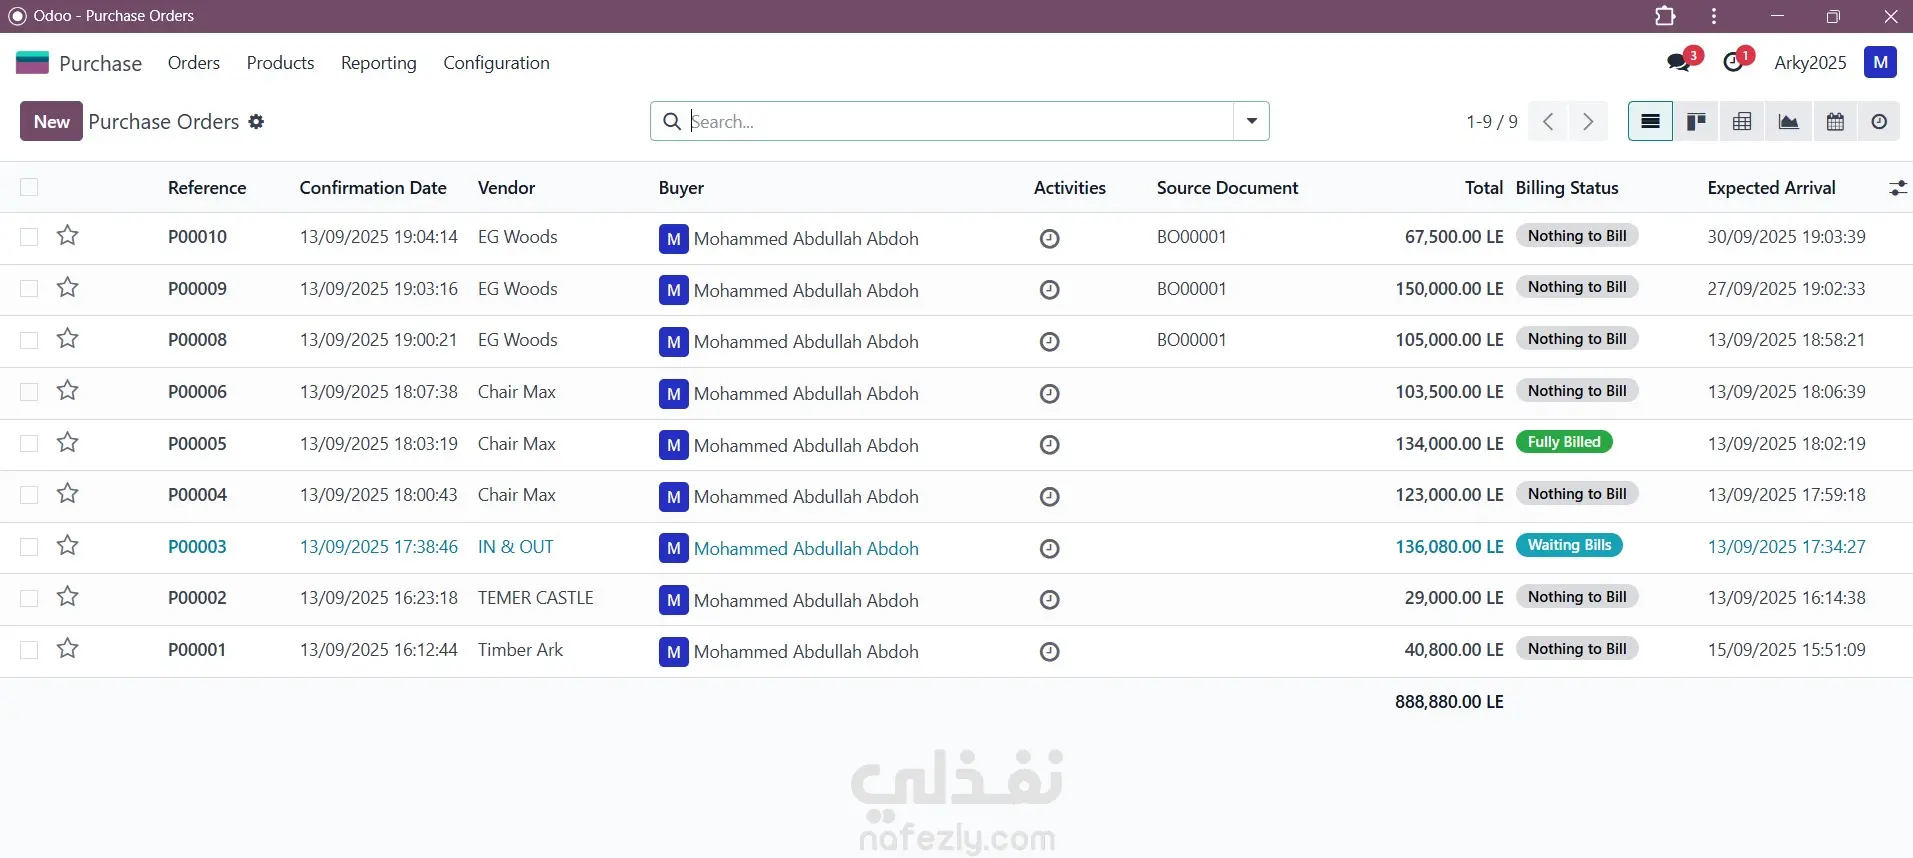This screenshot has height=858, width=1913.
Task: Go to next page of records
Action: coord(1588,122)
